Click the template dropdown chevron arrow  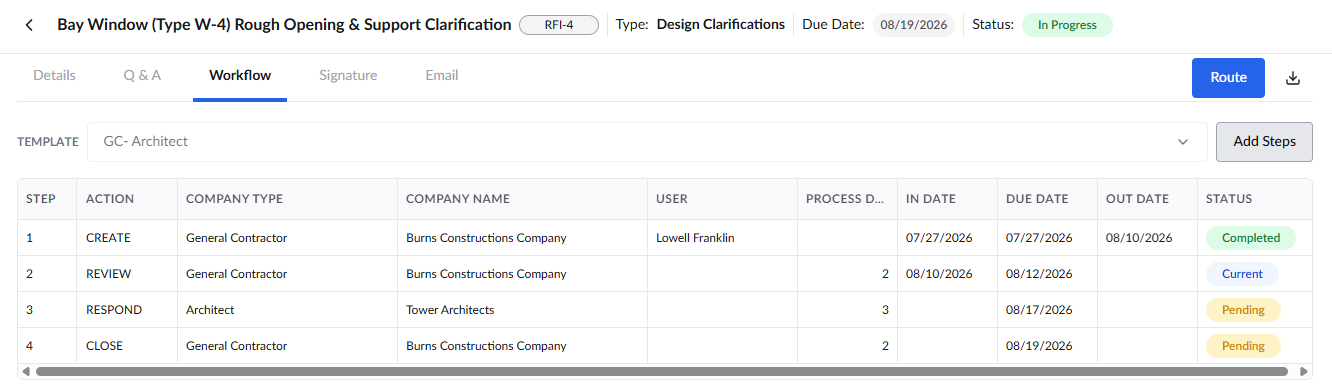click(x=1183, y=142)
